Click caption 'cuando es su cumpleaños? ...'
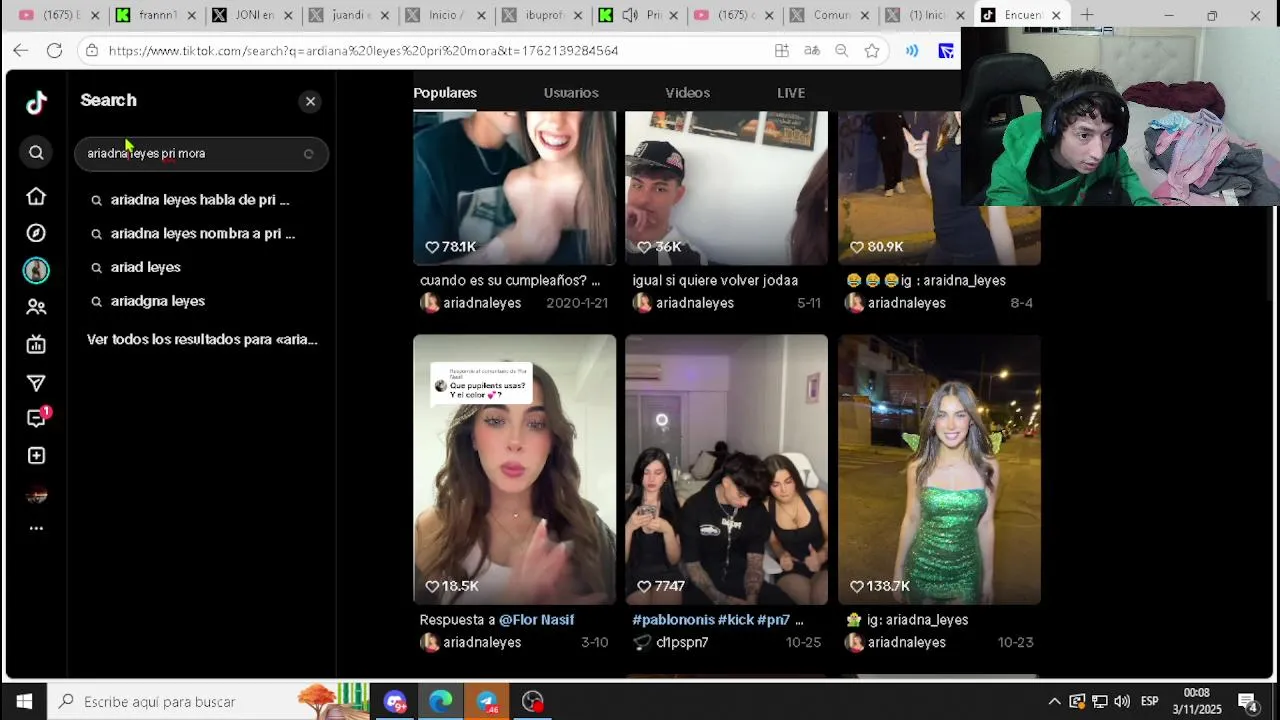Viewport: 1280px width, 720px height. 510,281
